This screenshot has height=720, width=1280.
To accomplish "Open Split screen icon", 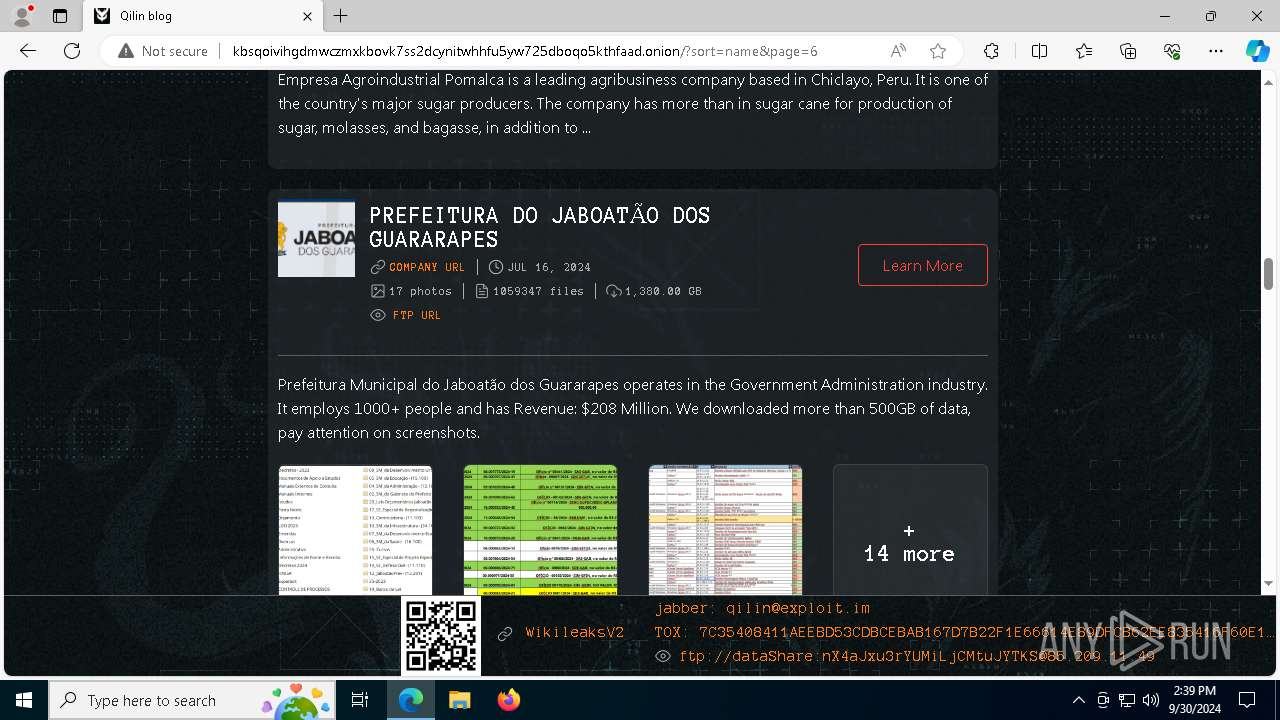I will pyautogui.click(x=1039, y=51).
